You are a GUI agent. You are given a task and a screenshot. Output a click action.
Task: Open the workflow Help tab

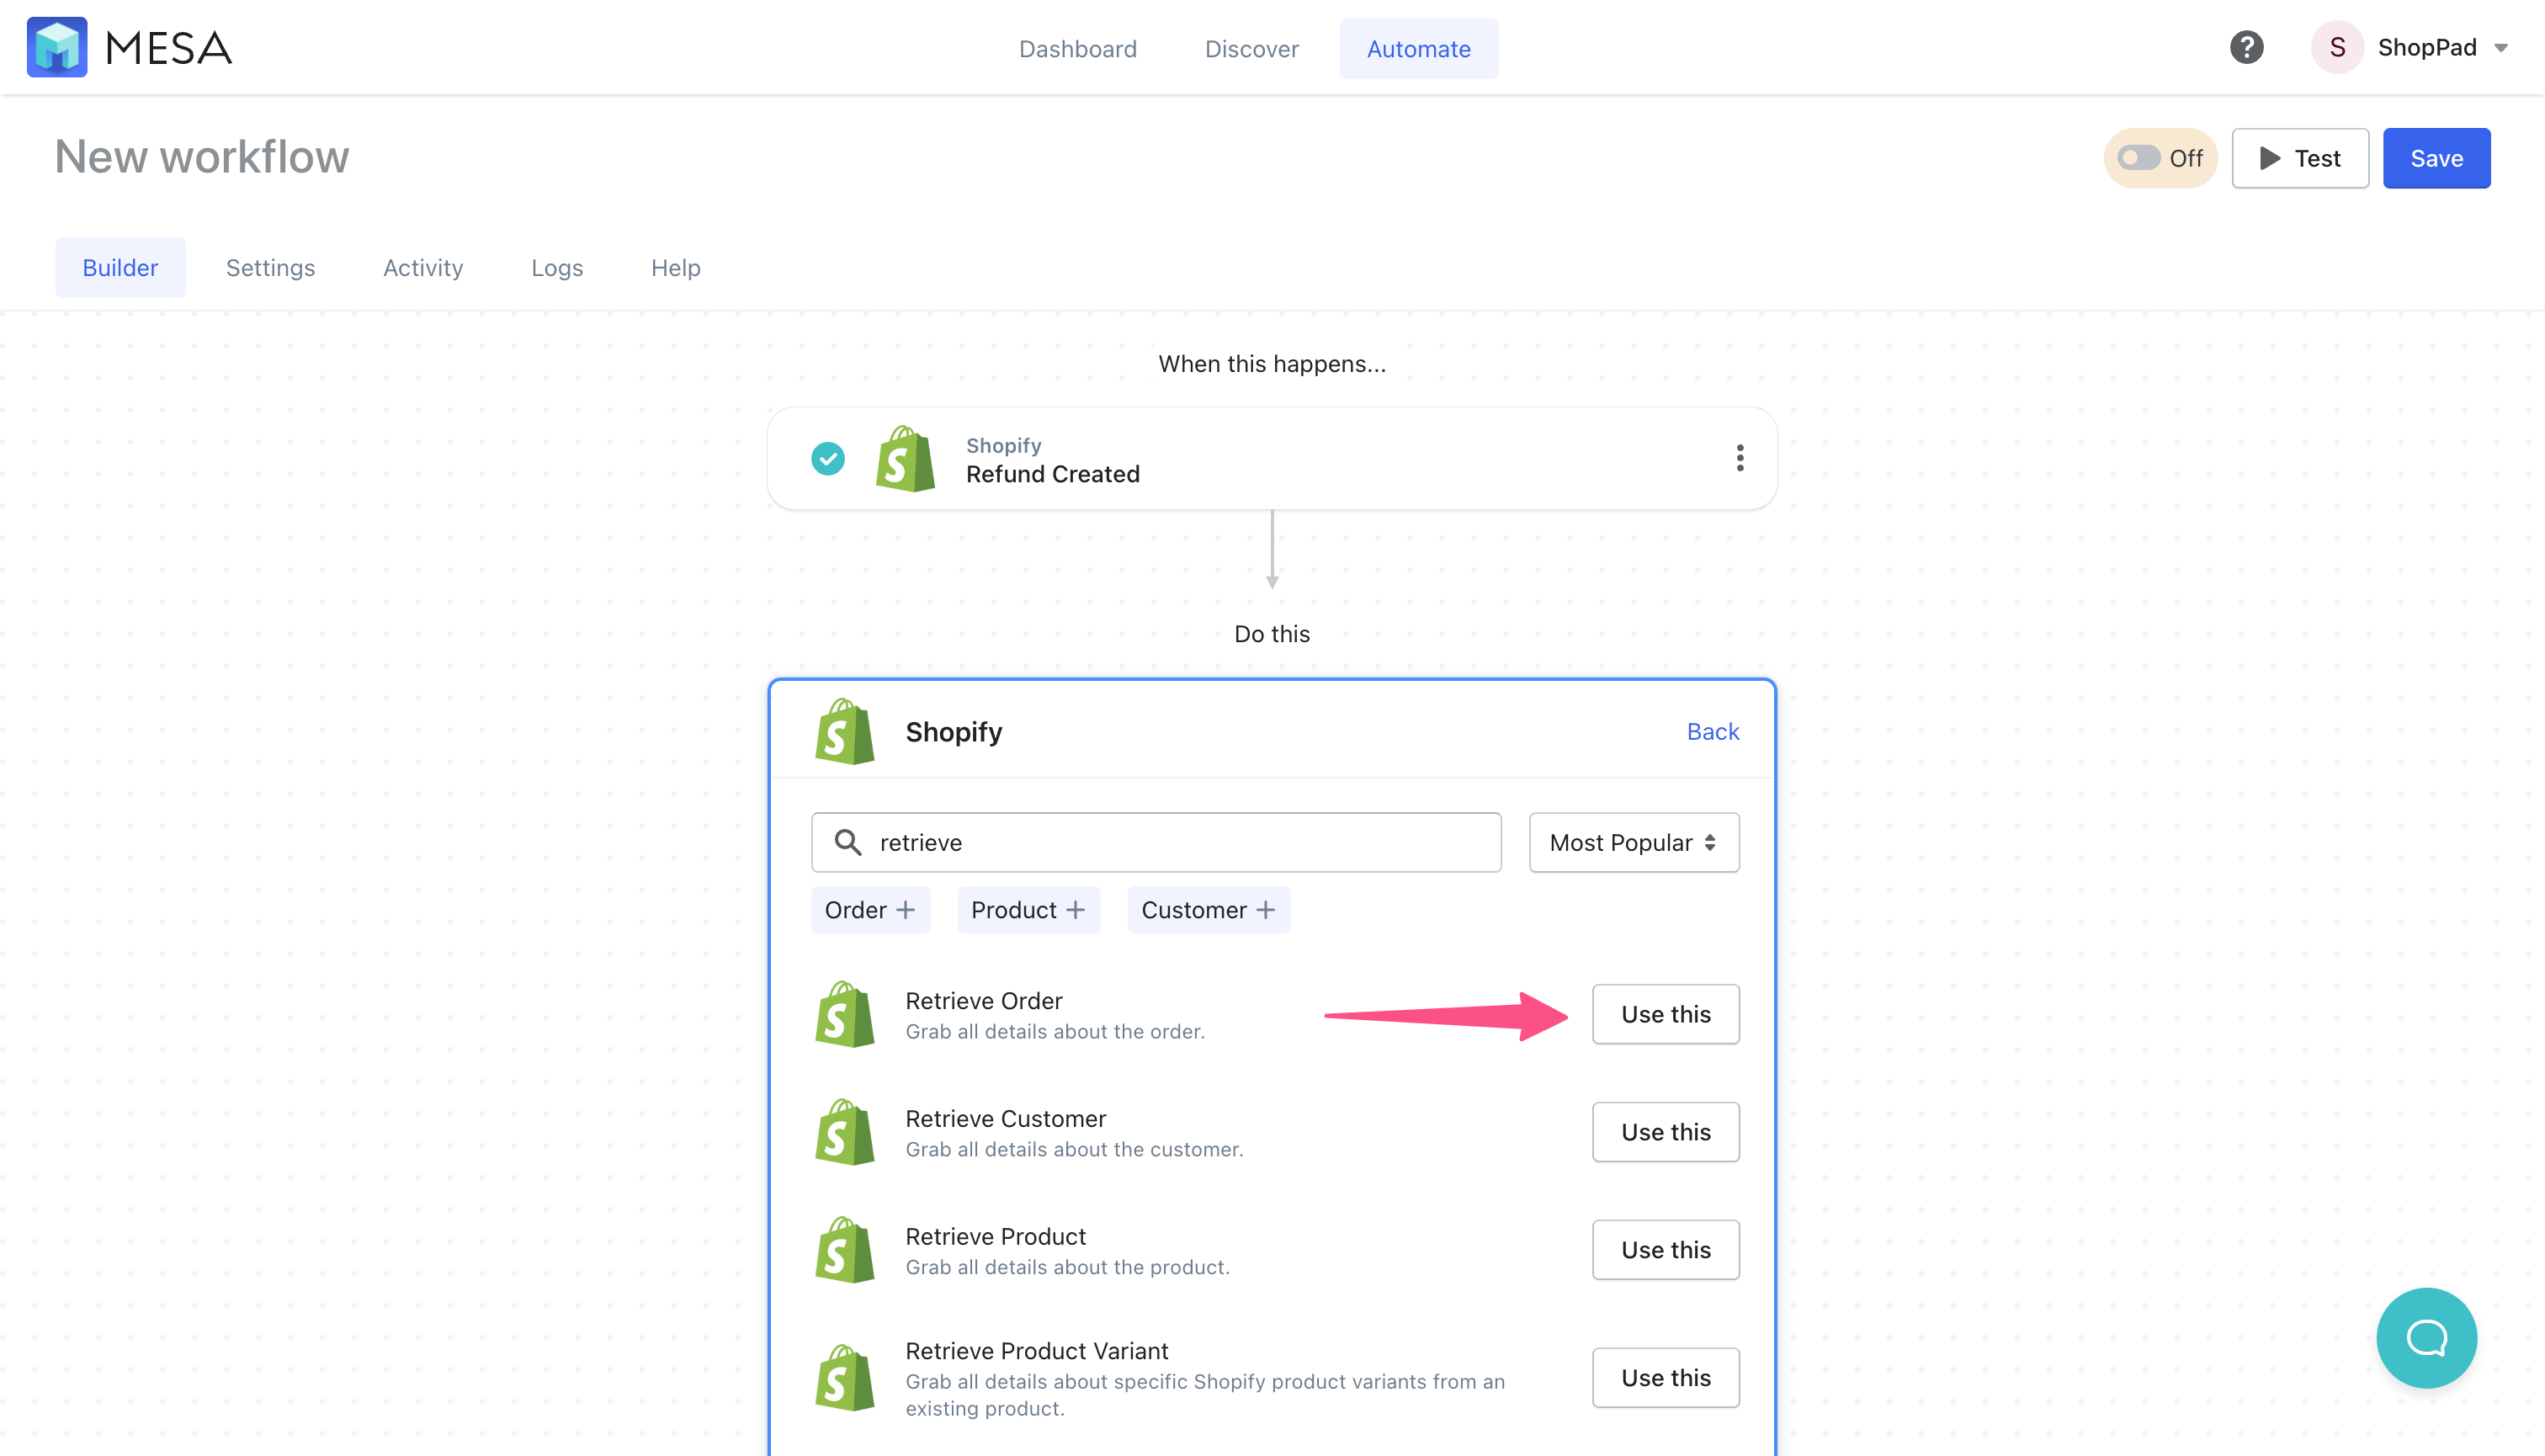coord(675,267)
